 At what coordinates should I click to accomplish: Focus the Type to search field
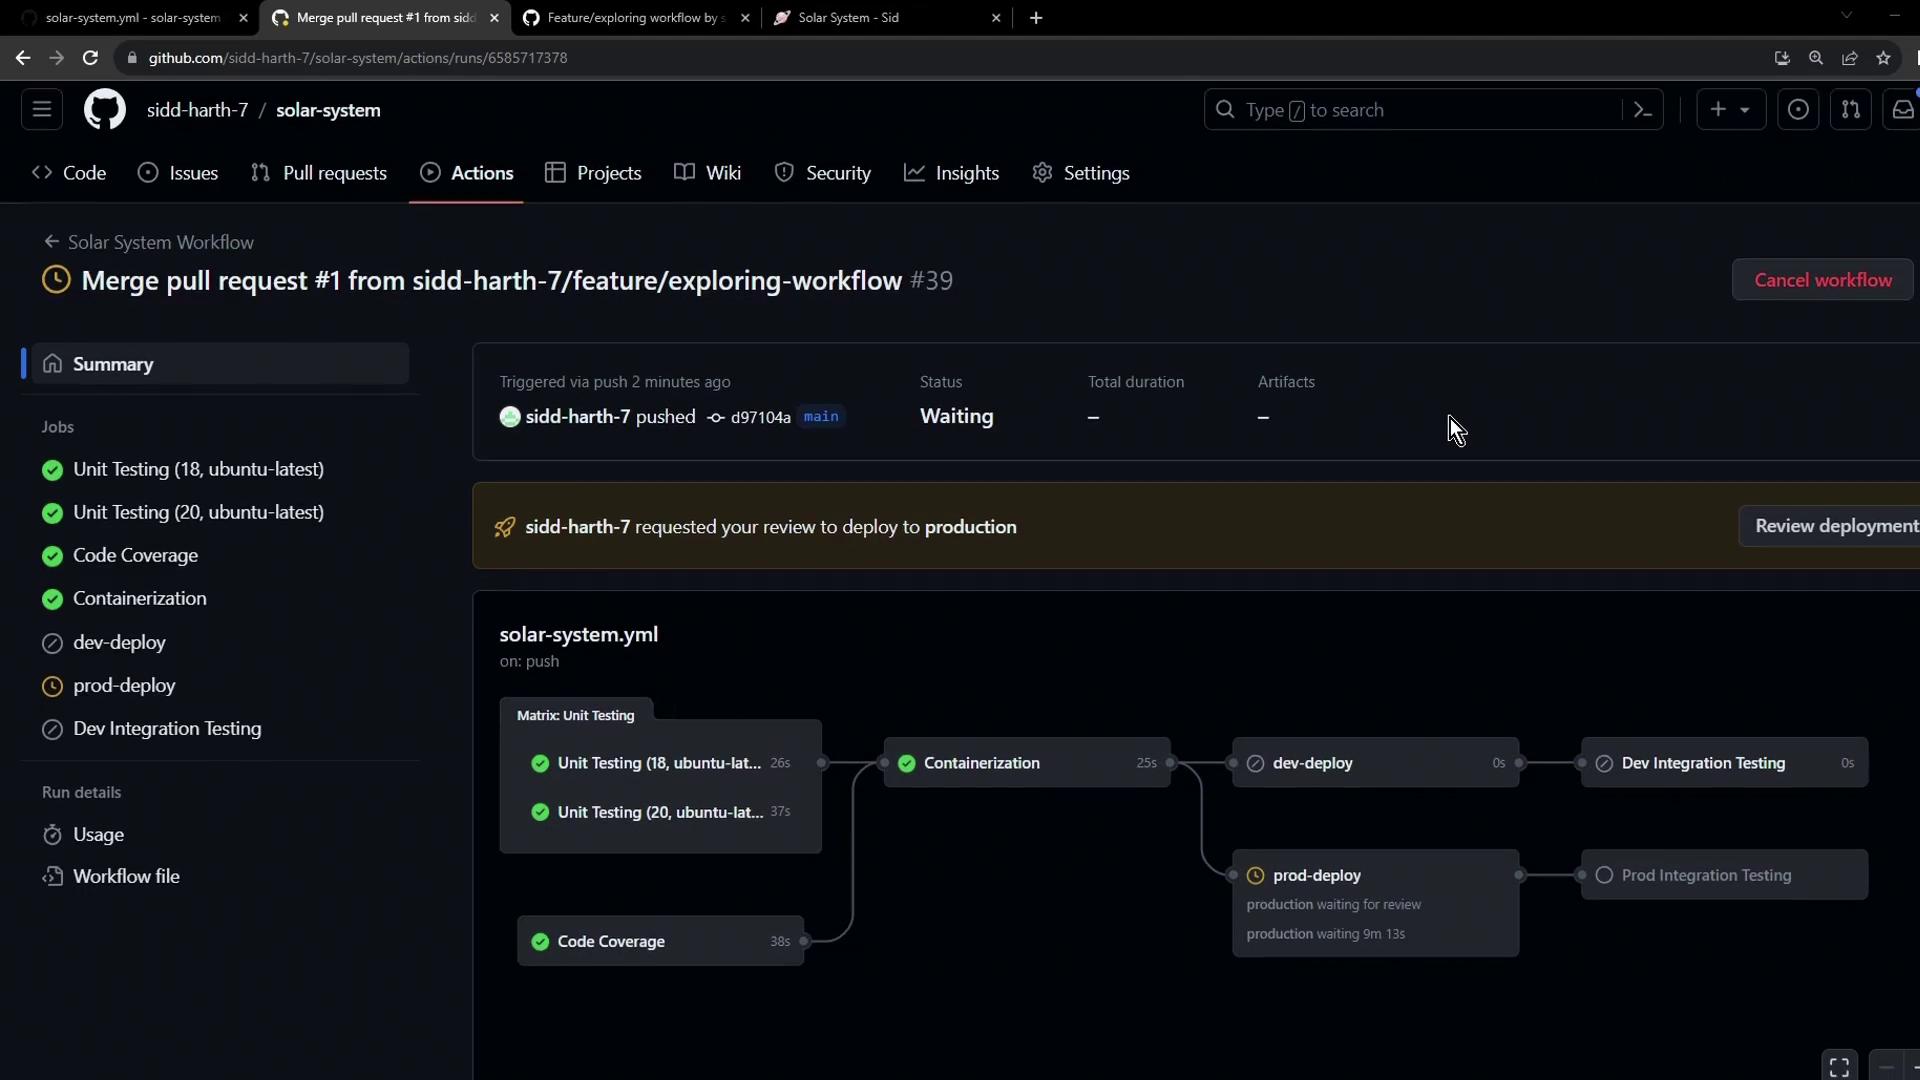point(1420,110)
